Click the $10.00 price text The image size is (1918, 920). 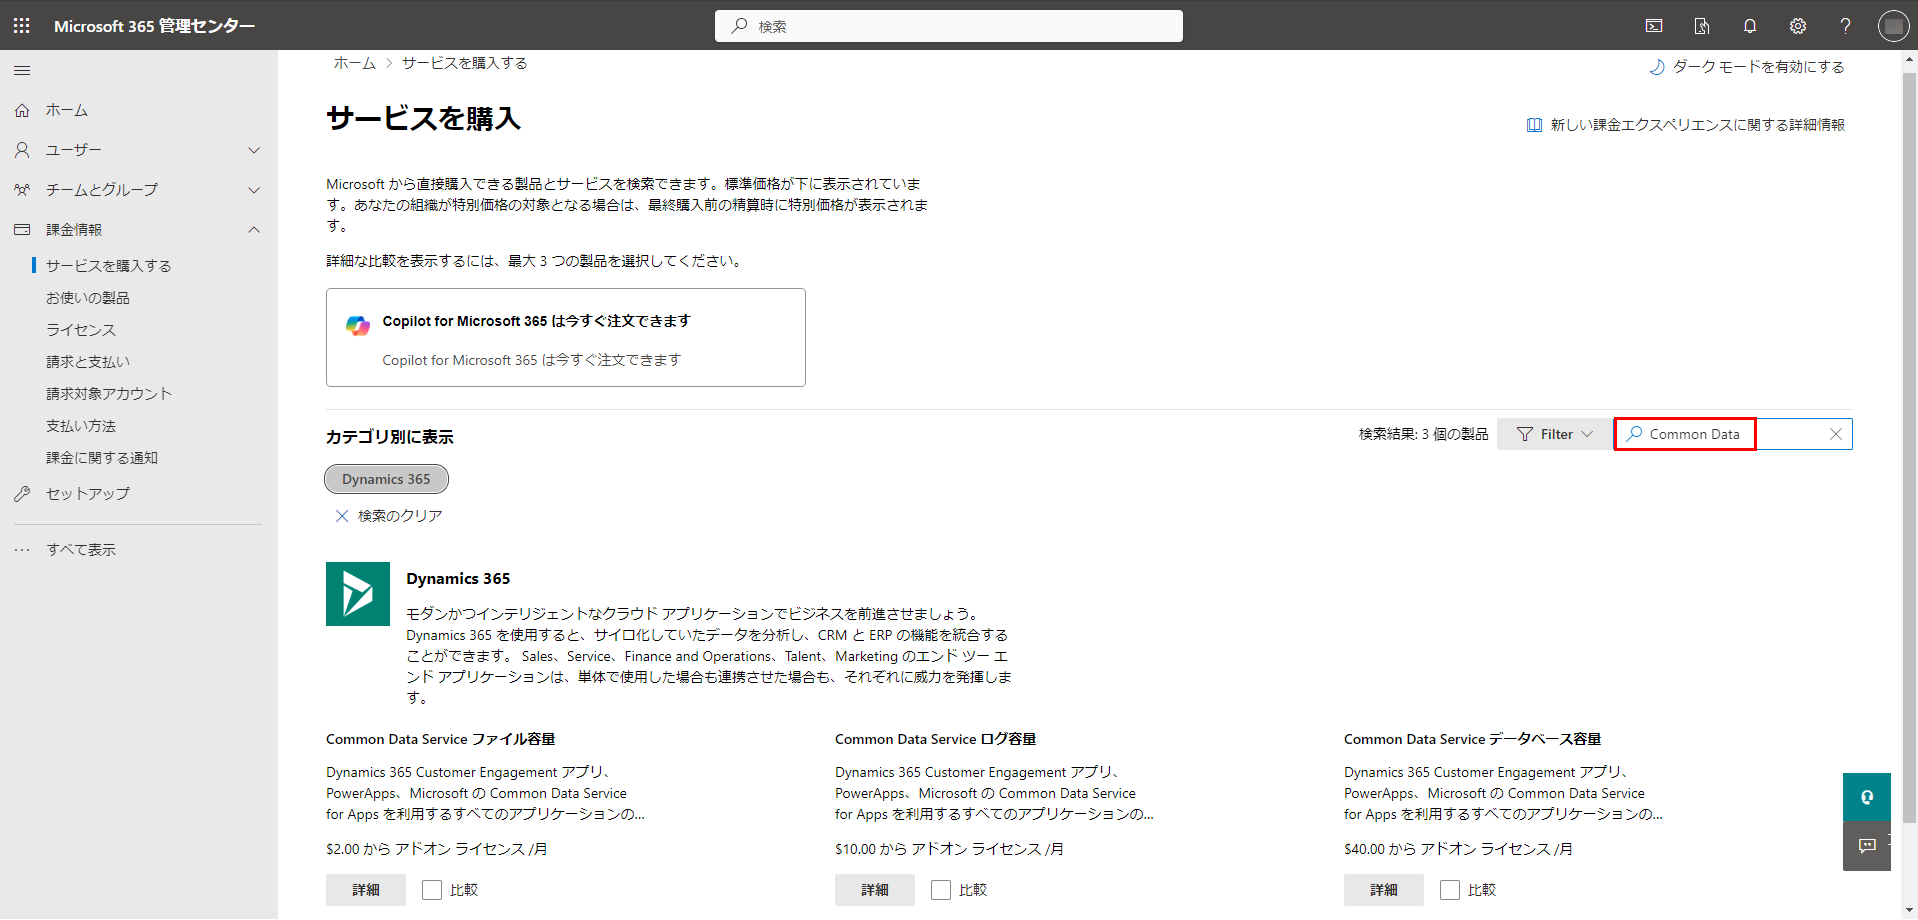949,849
